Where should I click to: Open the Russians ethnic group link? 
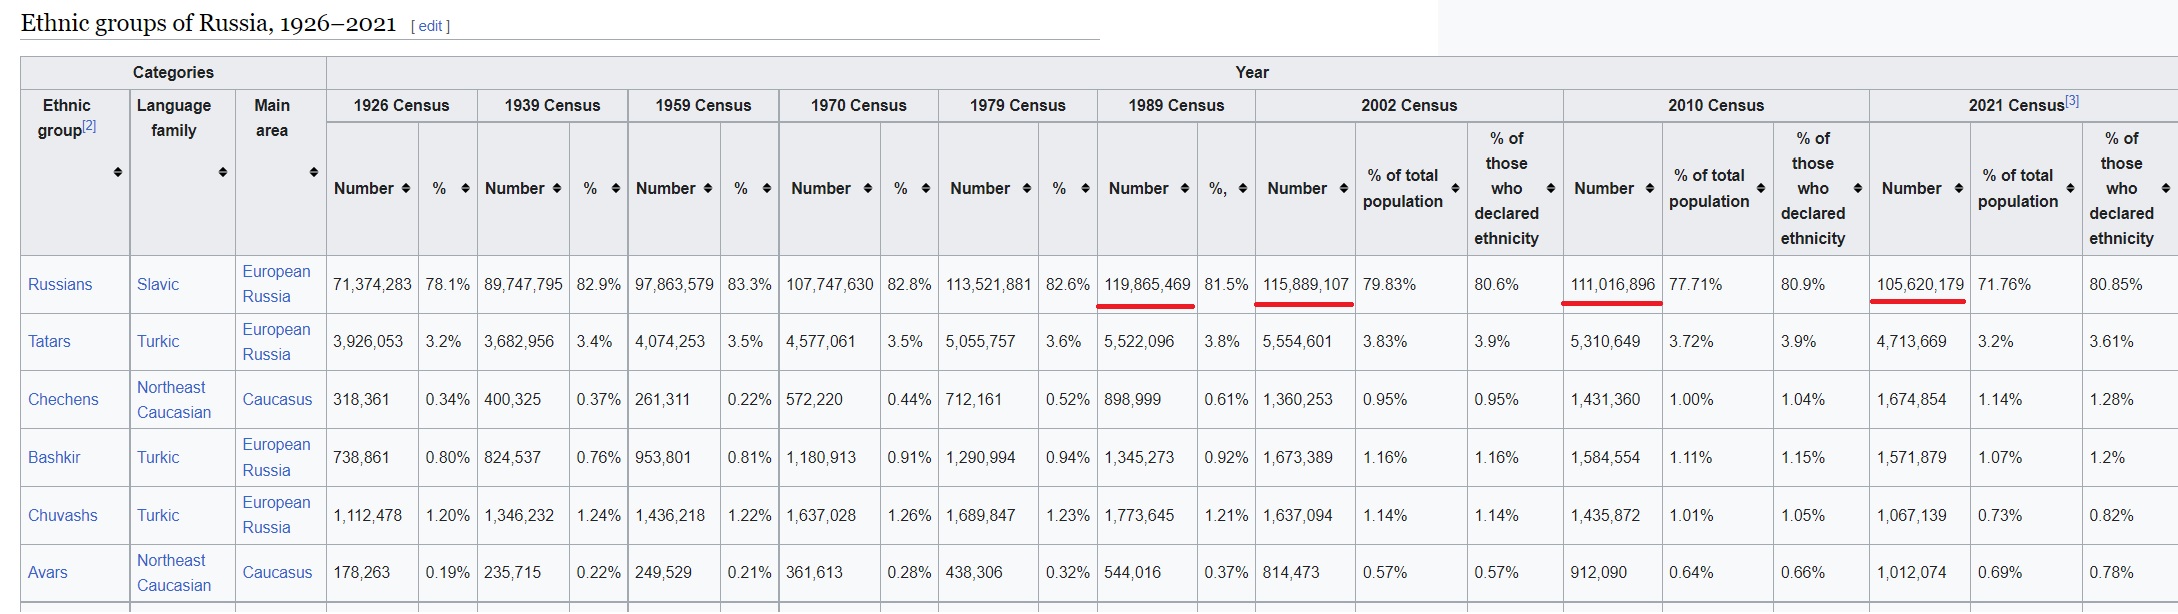point(60,285)
